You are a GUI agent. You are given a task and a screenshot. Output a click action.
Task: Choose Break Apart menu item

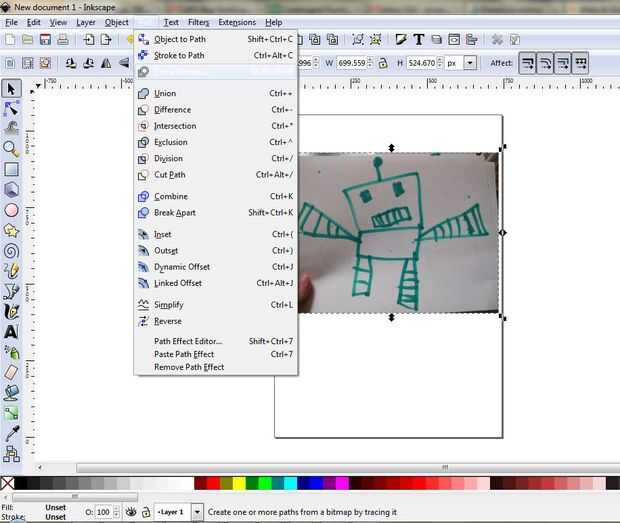pos(215,213)
